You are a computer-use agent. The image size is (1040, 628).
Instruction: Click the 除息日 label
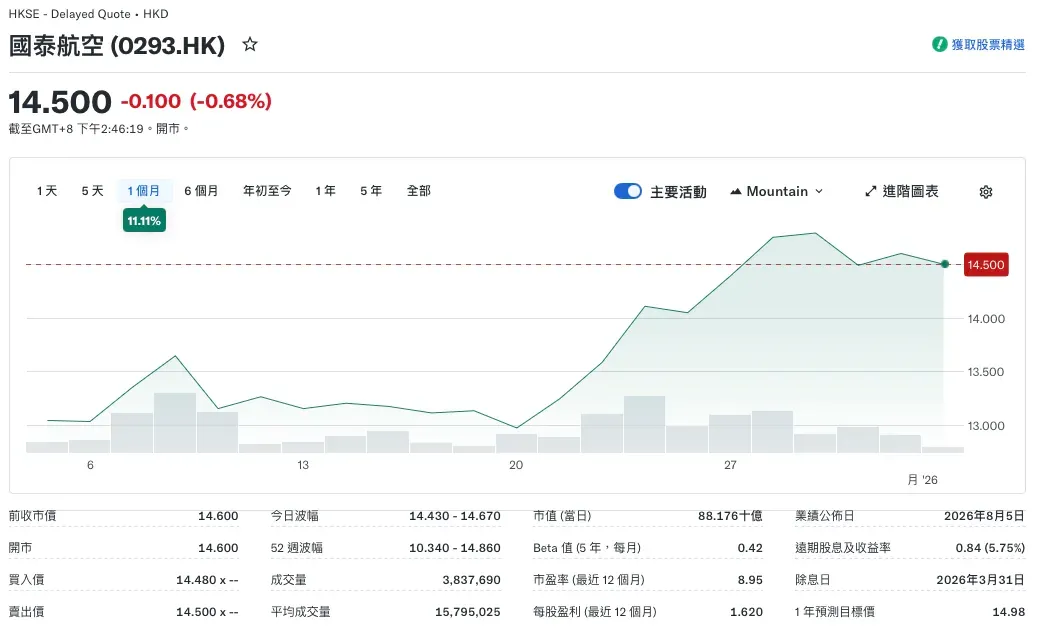[x=812, y=580]
